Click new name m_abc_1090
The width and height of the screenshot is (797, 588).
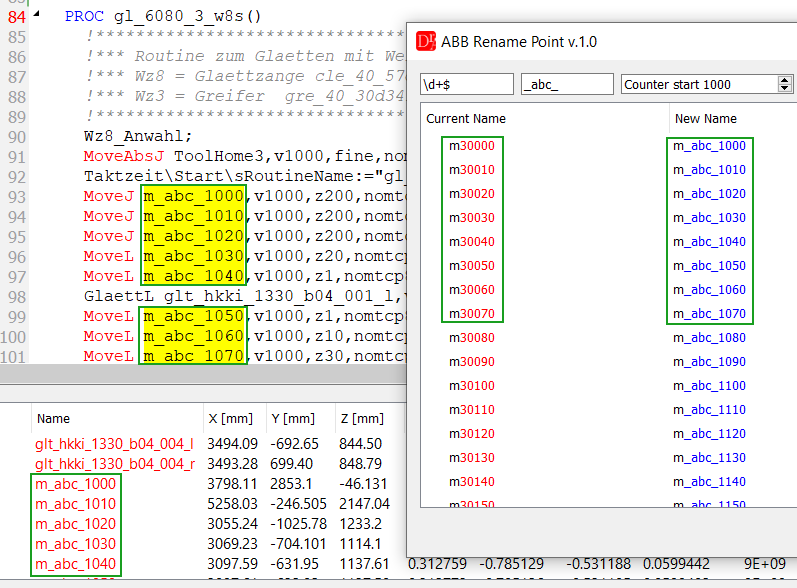(x=709, y=361)
